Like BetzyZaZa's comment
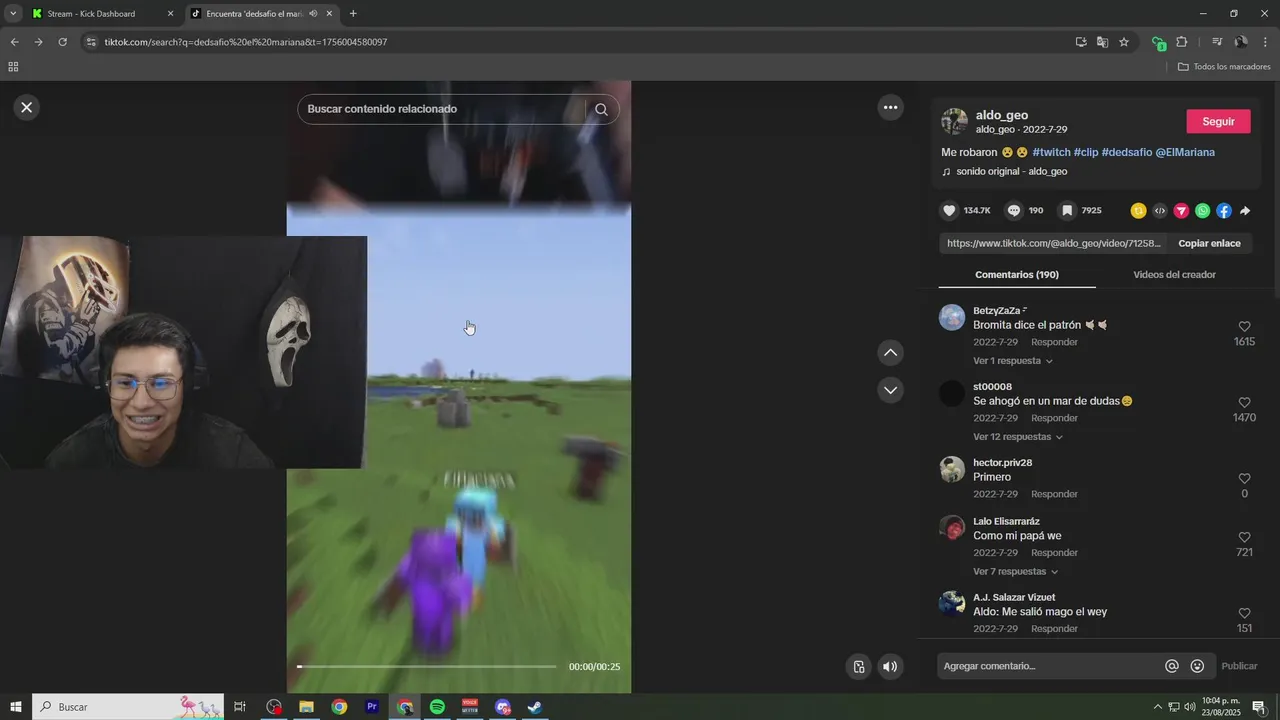The image size is (1280, 720). point(1244,327)
